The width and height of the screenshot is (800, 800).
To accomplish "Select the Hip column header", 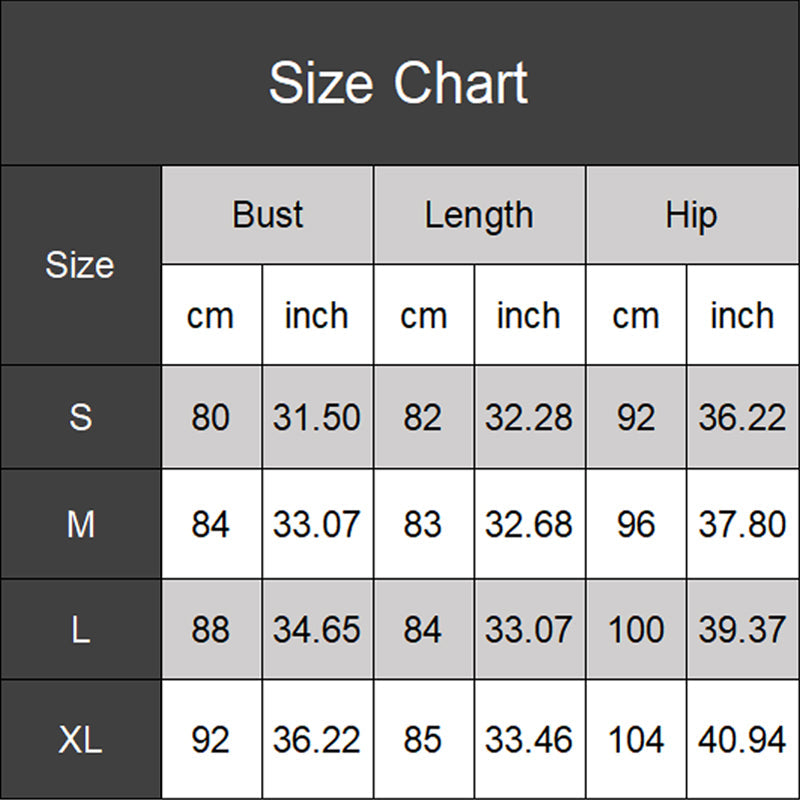I will 691,215.
